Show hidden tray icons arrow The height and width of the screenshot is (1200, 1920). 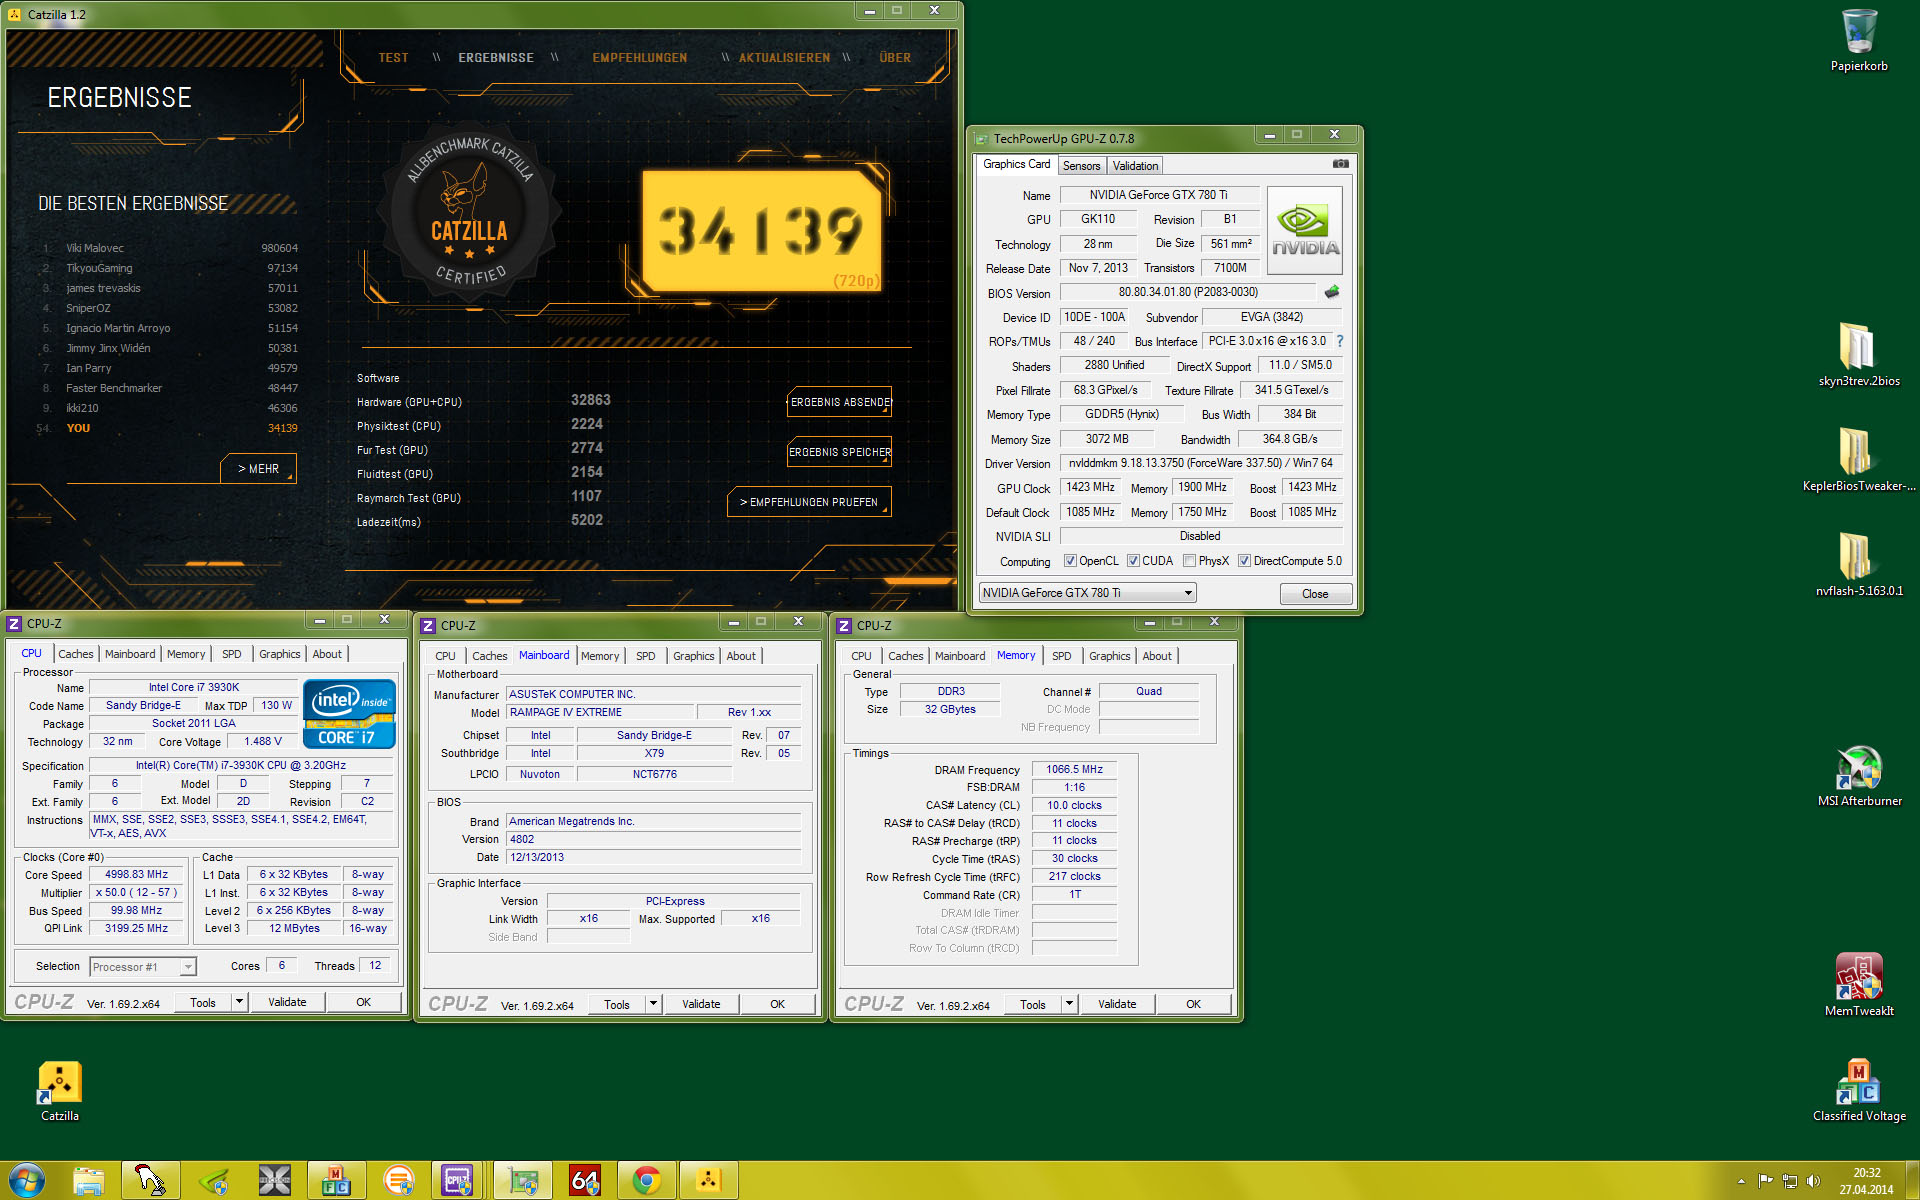pyautogui.click(x=1741, y=1181)
